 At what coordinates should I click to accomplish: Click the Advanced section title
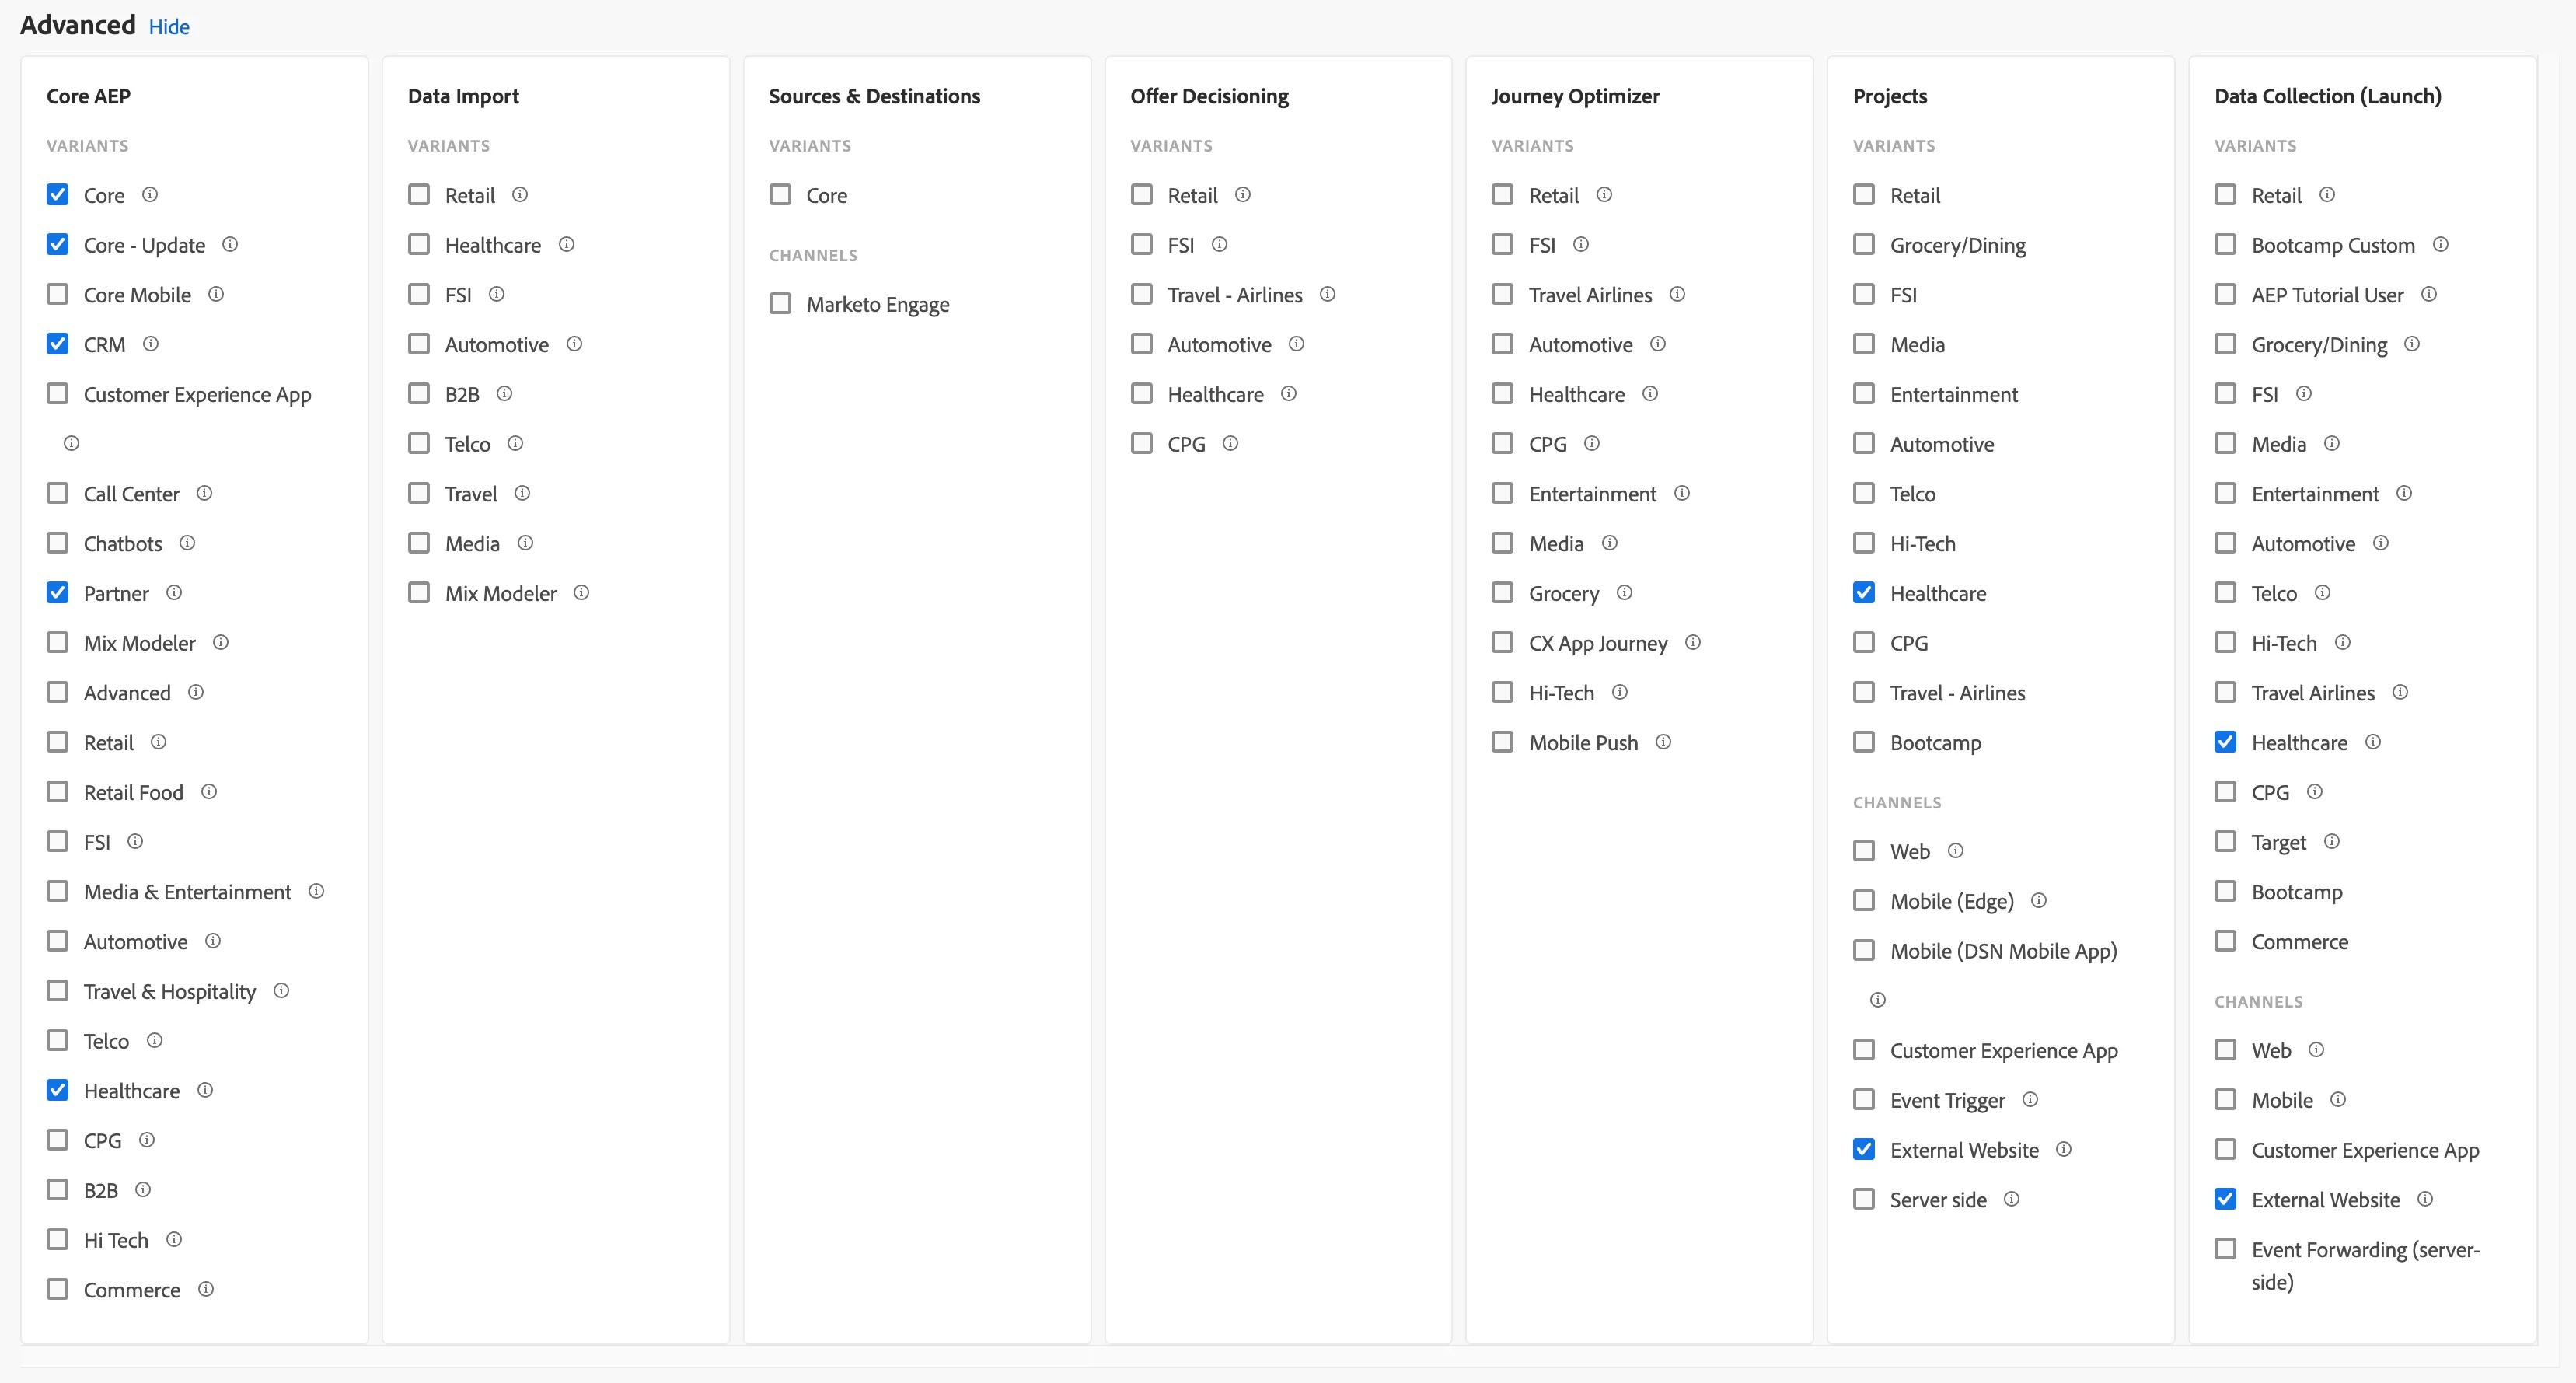[78, 25]
